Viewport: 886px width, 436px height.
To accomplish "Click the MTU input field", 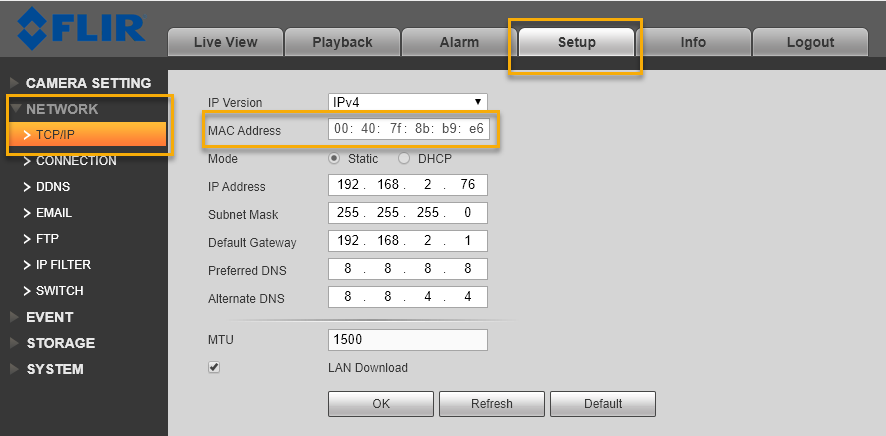I will (x=407, y=341).
